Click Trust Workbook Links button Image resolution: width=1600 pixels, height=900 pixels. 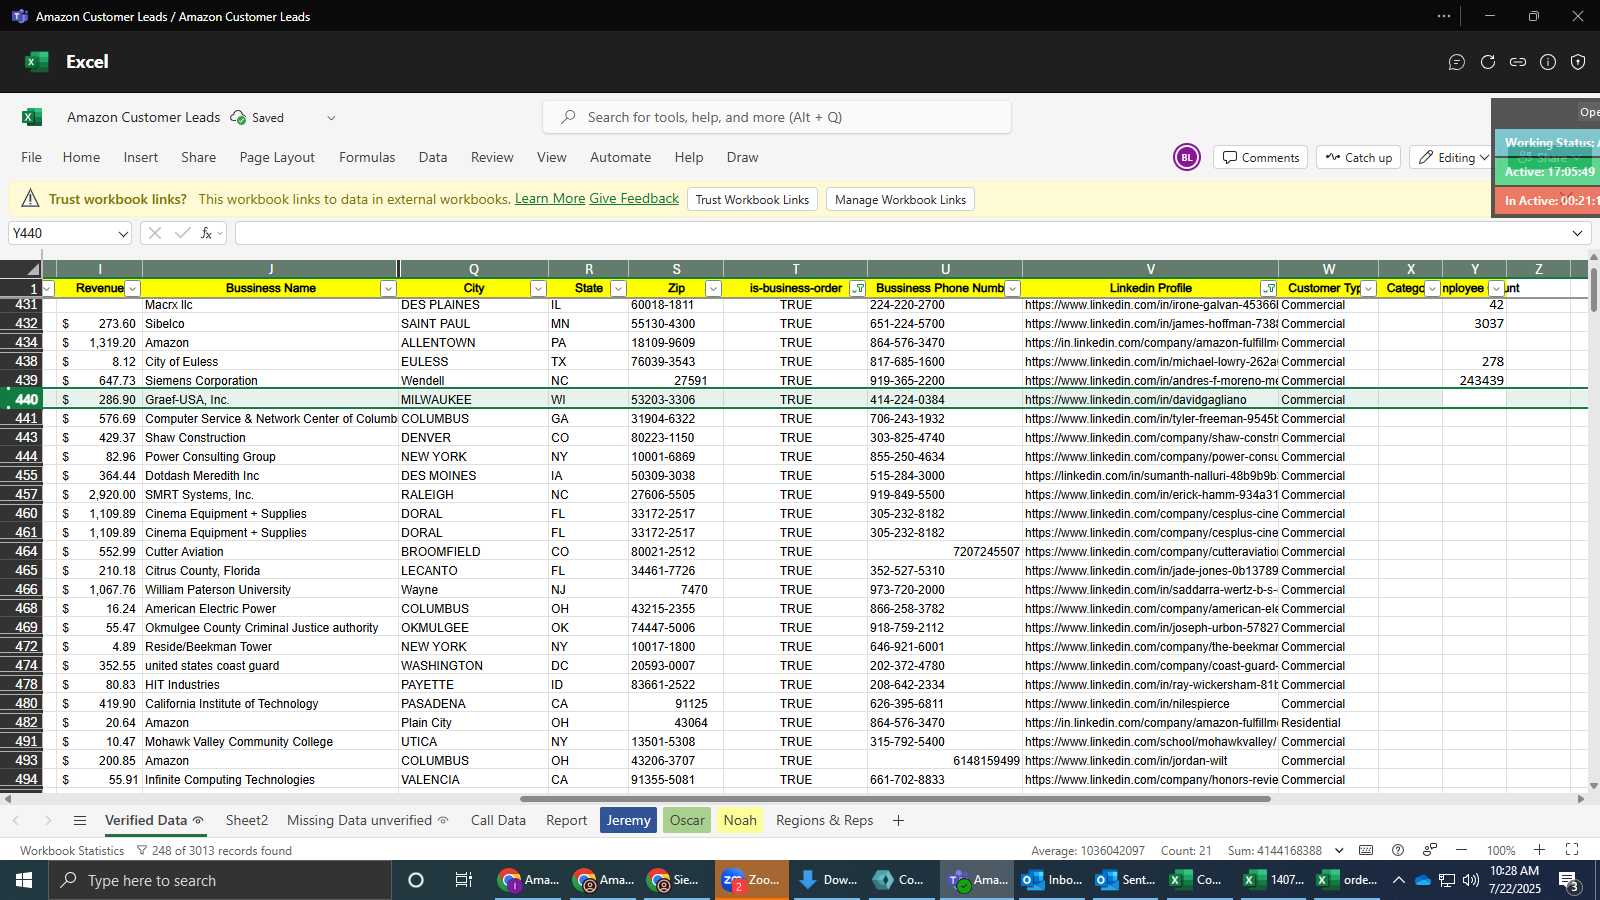coord(752,199)
